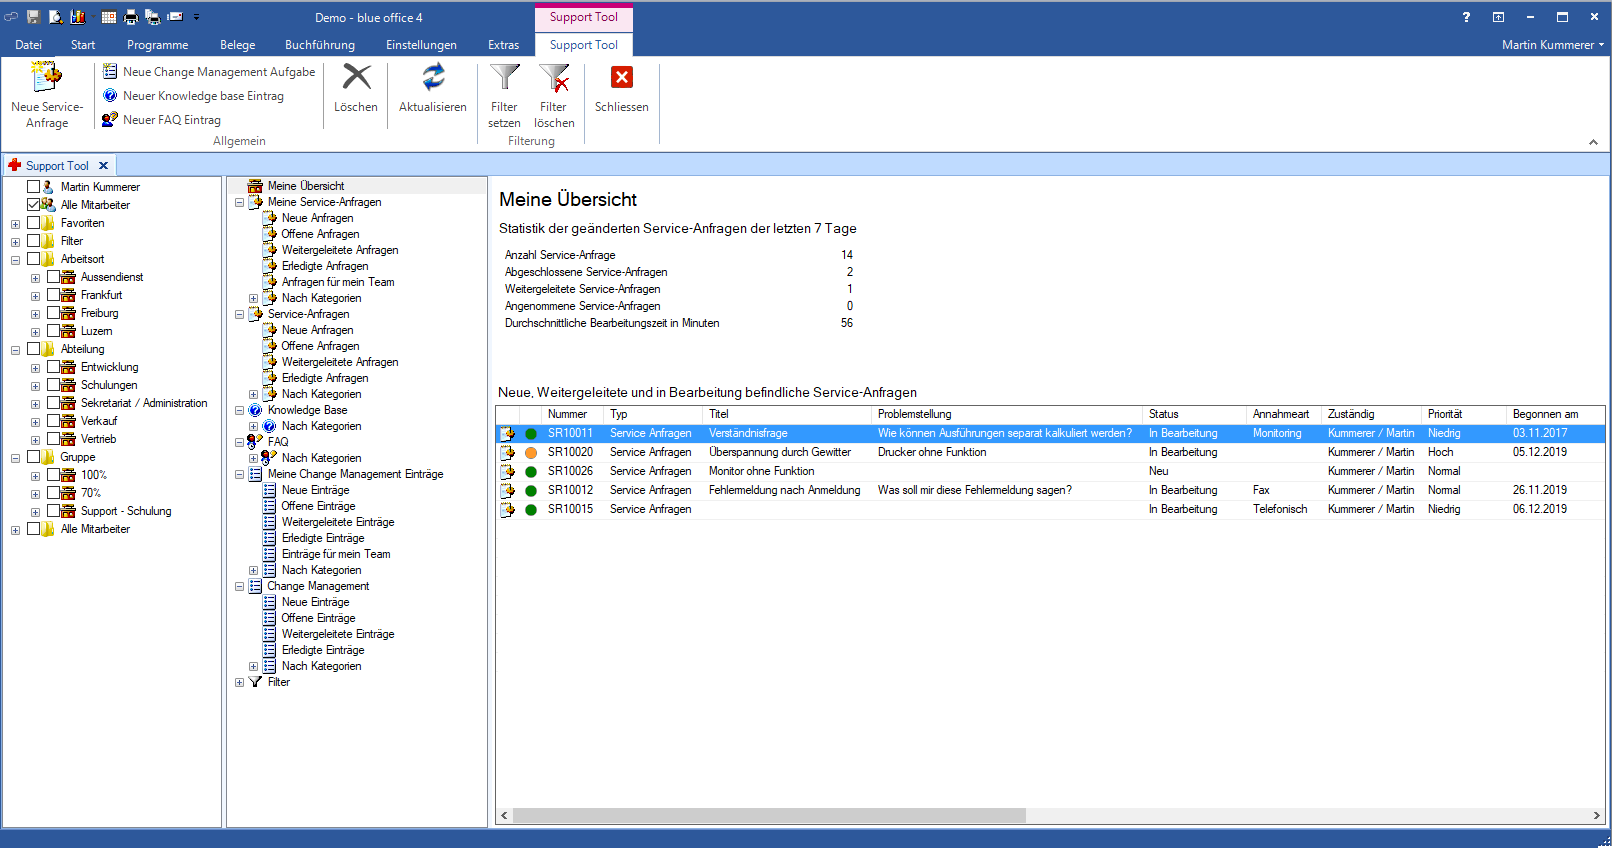Click the Filter löschen icon
1612x849 pixels.
pos(554,77)
